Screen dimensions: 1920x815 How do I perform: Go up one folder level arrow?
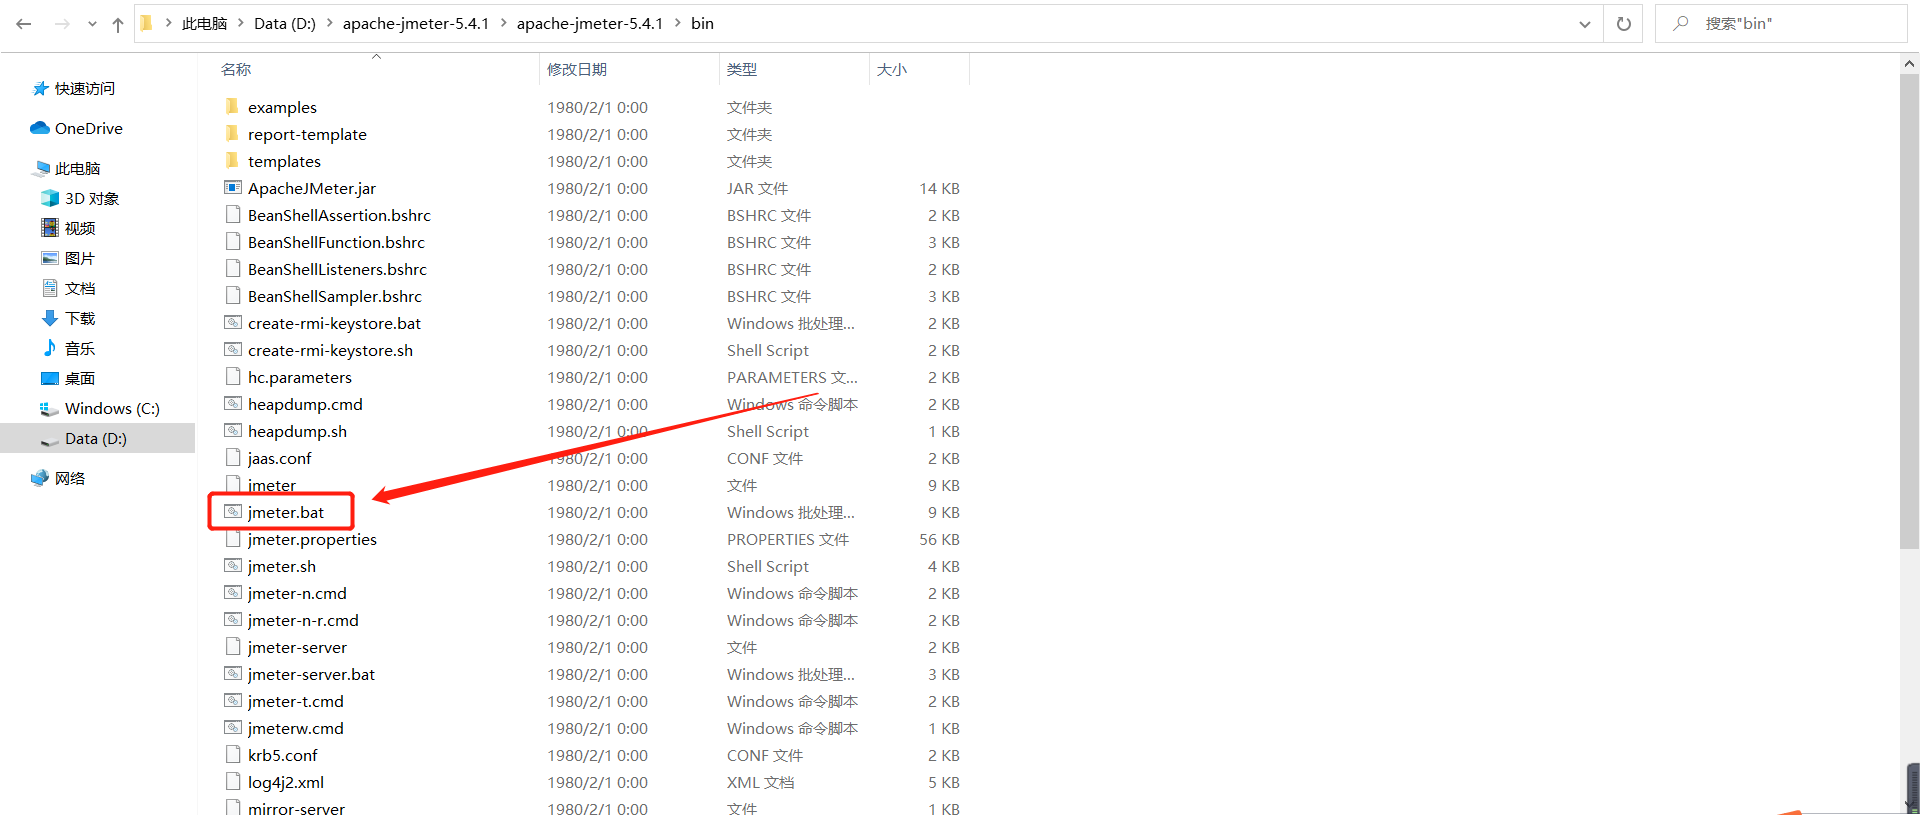click(x=118, y=24)
